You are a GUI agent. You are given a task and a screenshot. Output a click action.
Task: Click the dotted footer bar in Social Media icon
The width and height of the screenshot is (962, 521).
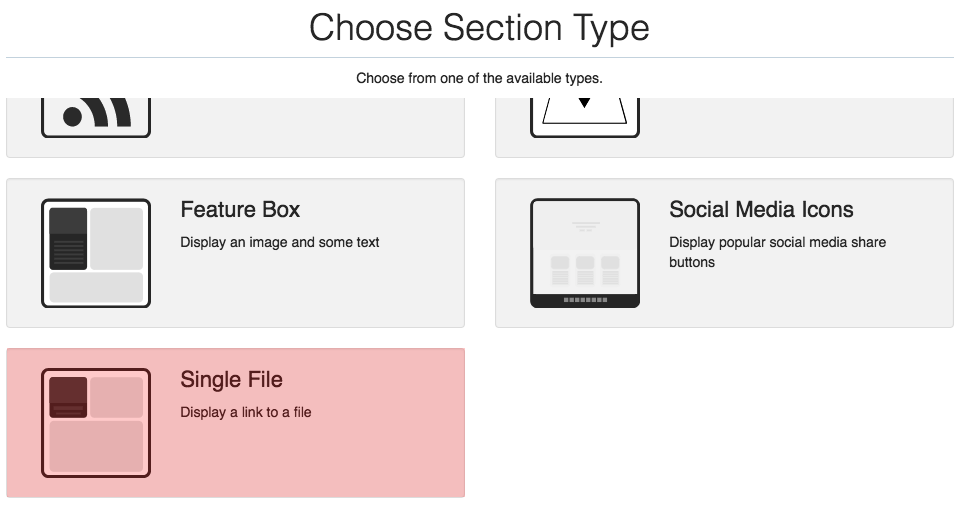point(584,299)
